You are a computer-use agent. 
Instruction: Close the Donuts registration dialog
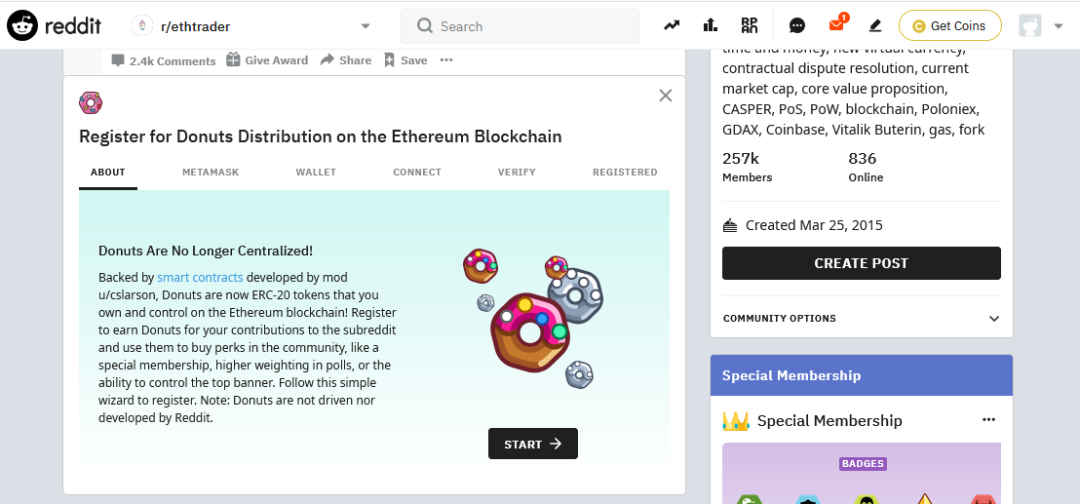pyautogui.click(x=665, y=96)
